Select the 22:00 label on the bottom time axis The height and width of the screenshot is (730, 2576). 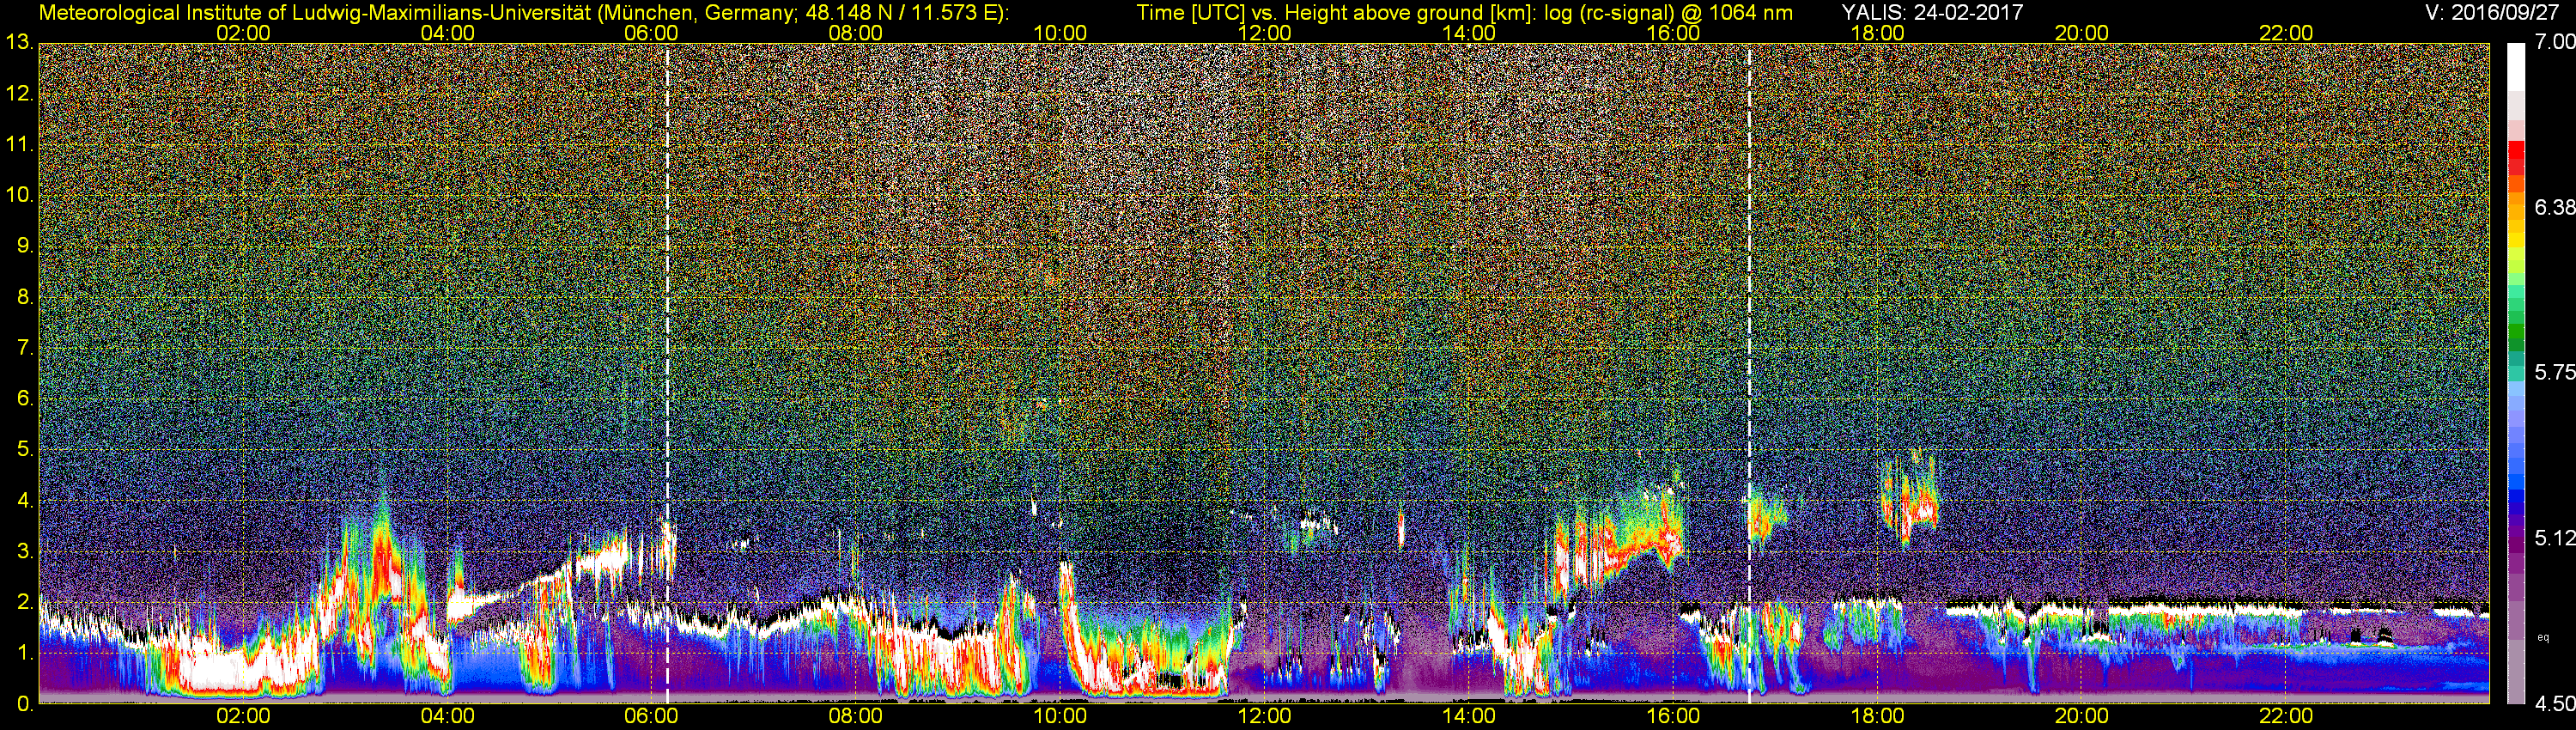(2286, 716)
